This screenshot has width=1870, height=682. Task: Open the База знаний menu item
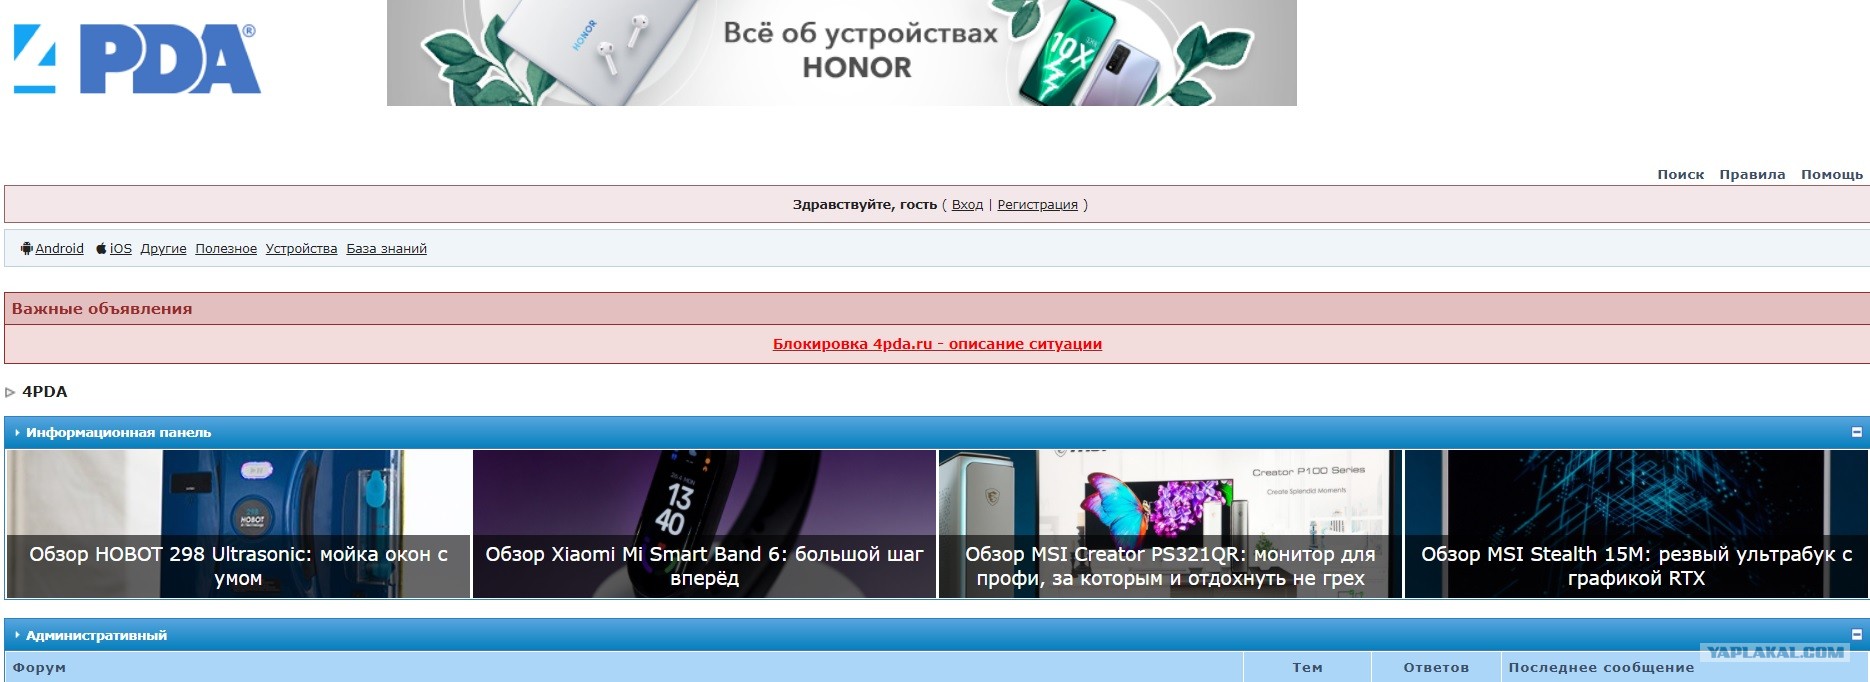tap(386, 249)
